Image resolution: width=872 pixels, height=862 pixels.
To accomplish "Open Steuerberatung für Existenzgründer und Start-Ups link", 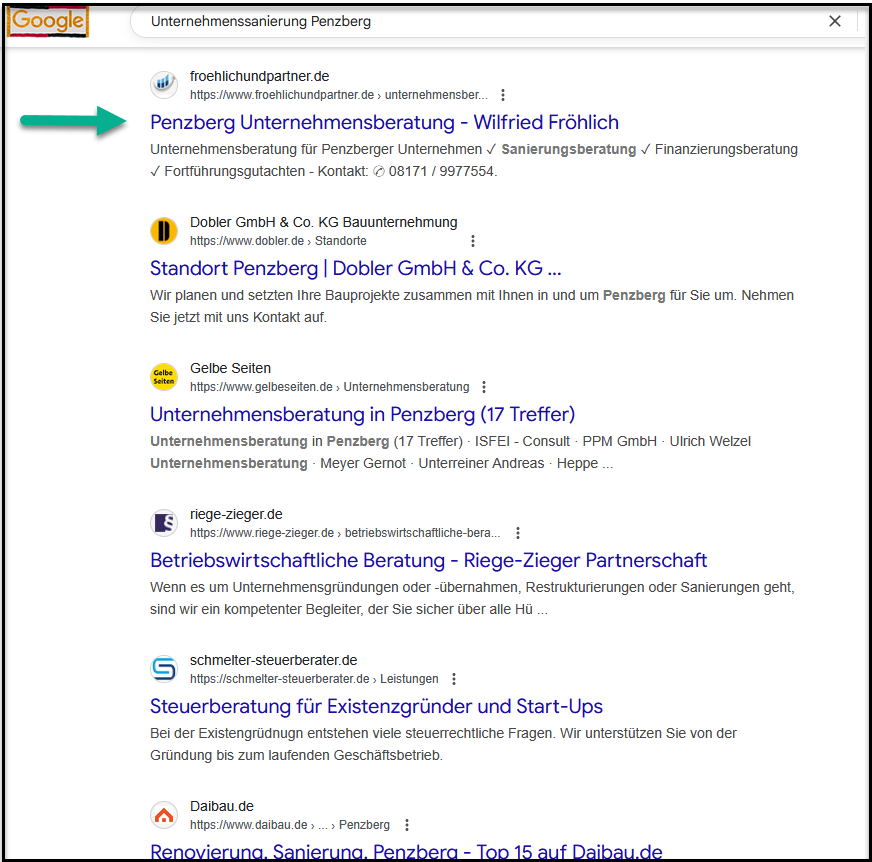I will [x=376, y=706].
